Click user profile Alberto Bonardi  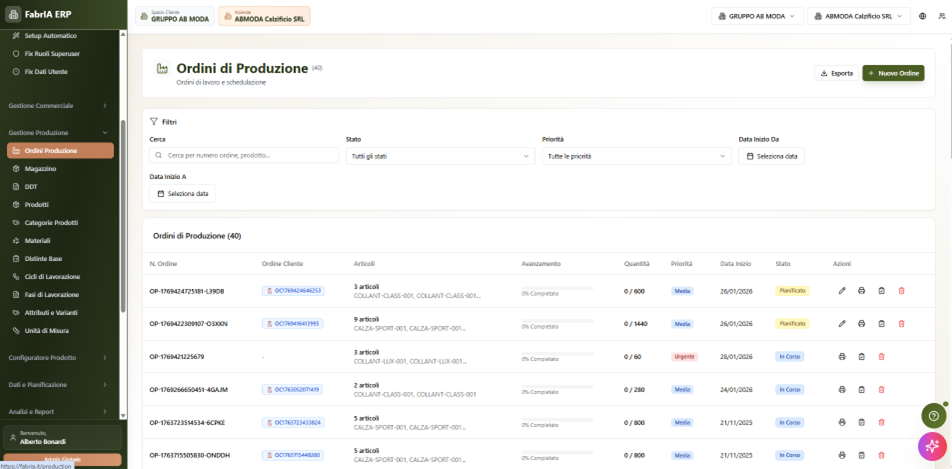point(63,437)
